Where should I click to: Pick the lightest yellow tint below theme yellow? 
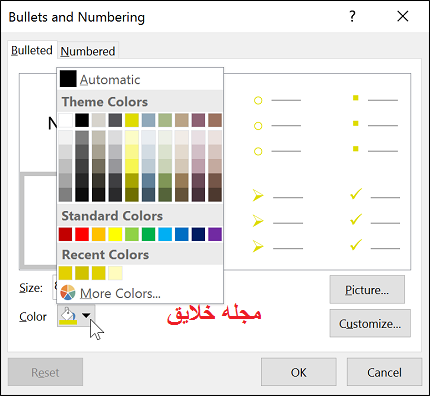pos(132,137)
